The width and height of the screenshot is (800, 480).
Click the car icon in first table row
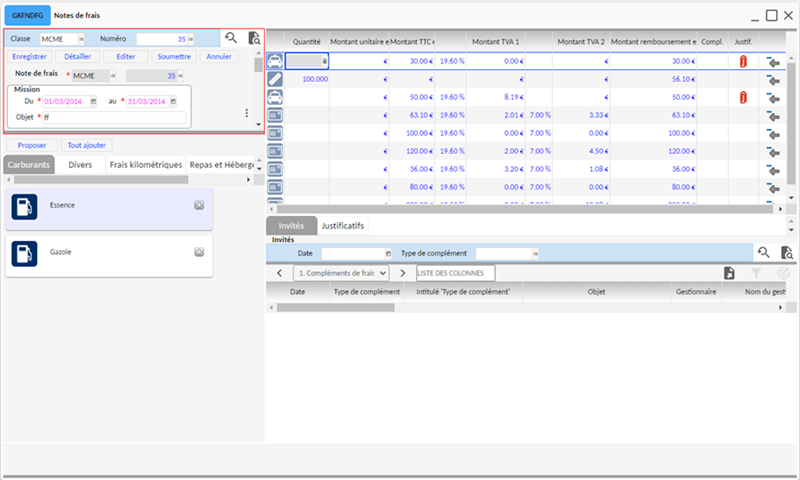coord(275,61)
